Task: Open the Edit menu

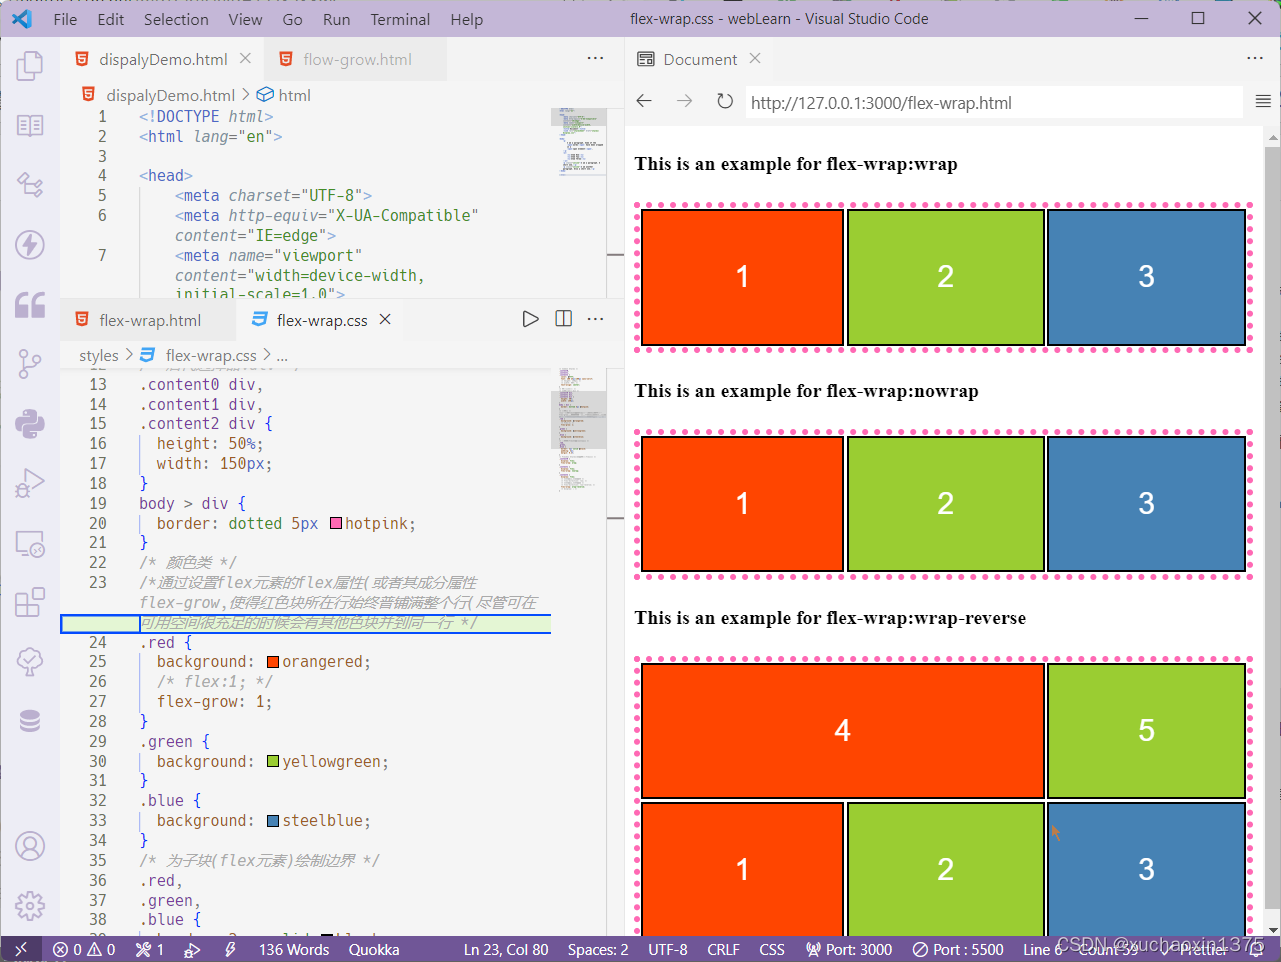Action: coord(111,19)
